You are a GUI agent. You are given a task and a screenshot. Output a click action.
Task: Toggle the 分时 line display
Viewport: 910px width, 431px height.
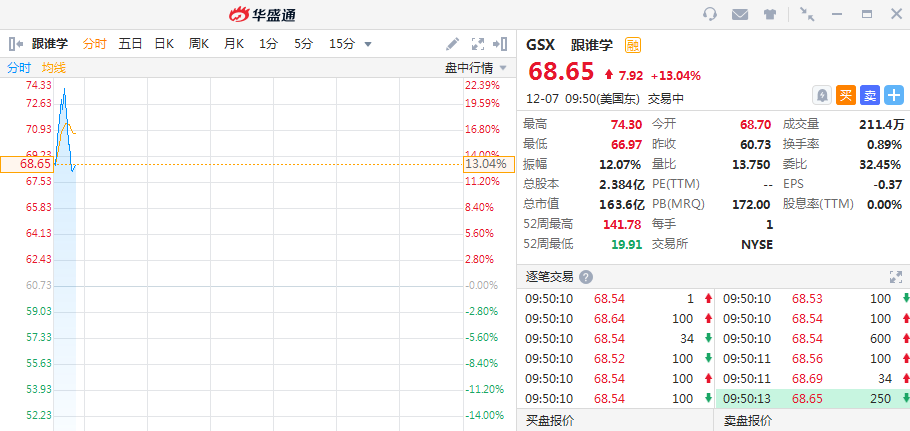[x=19, y=68]
